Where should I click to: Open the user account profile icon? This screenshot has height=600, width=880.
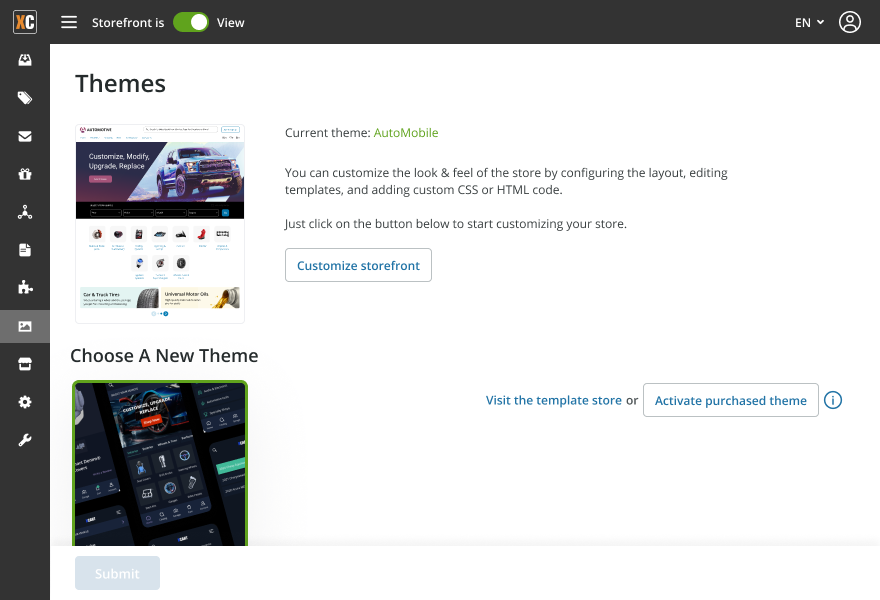point(850,22)
